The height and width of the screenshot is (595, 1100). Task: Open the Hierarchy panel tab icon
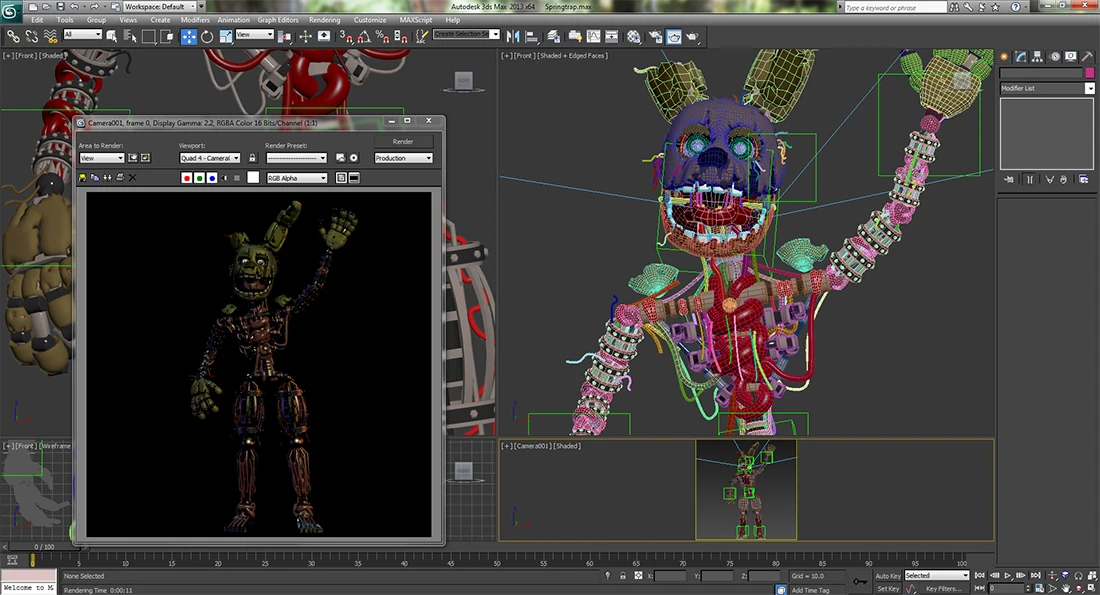click(x=1037, y=56)
